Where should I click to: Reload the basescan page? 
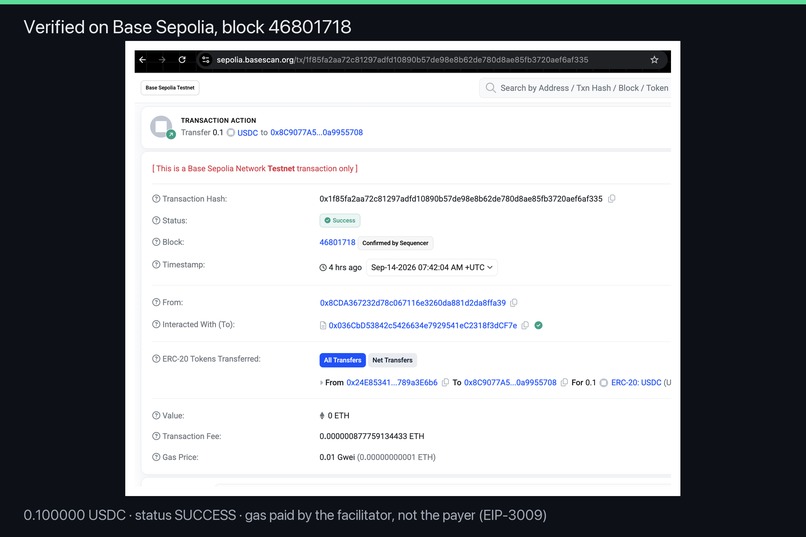click(182, 60)
